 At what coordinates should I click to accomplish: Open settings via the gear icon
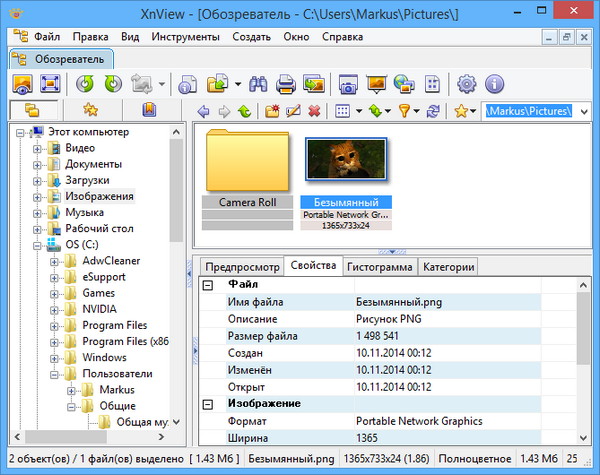[466, 84]
